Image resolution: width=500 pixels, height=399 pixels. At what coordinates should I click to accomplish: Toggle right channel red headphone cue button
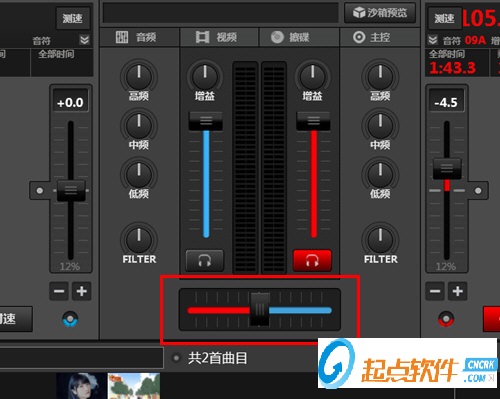(x=312, y=260)
